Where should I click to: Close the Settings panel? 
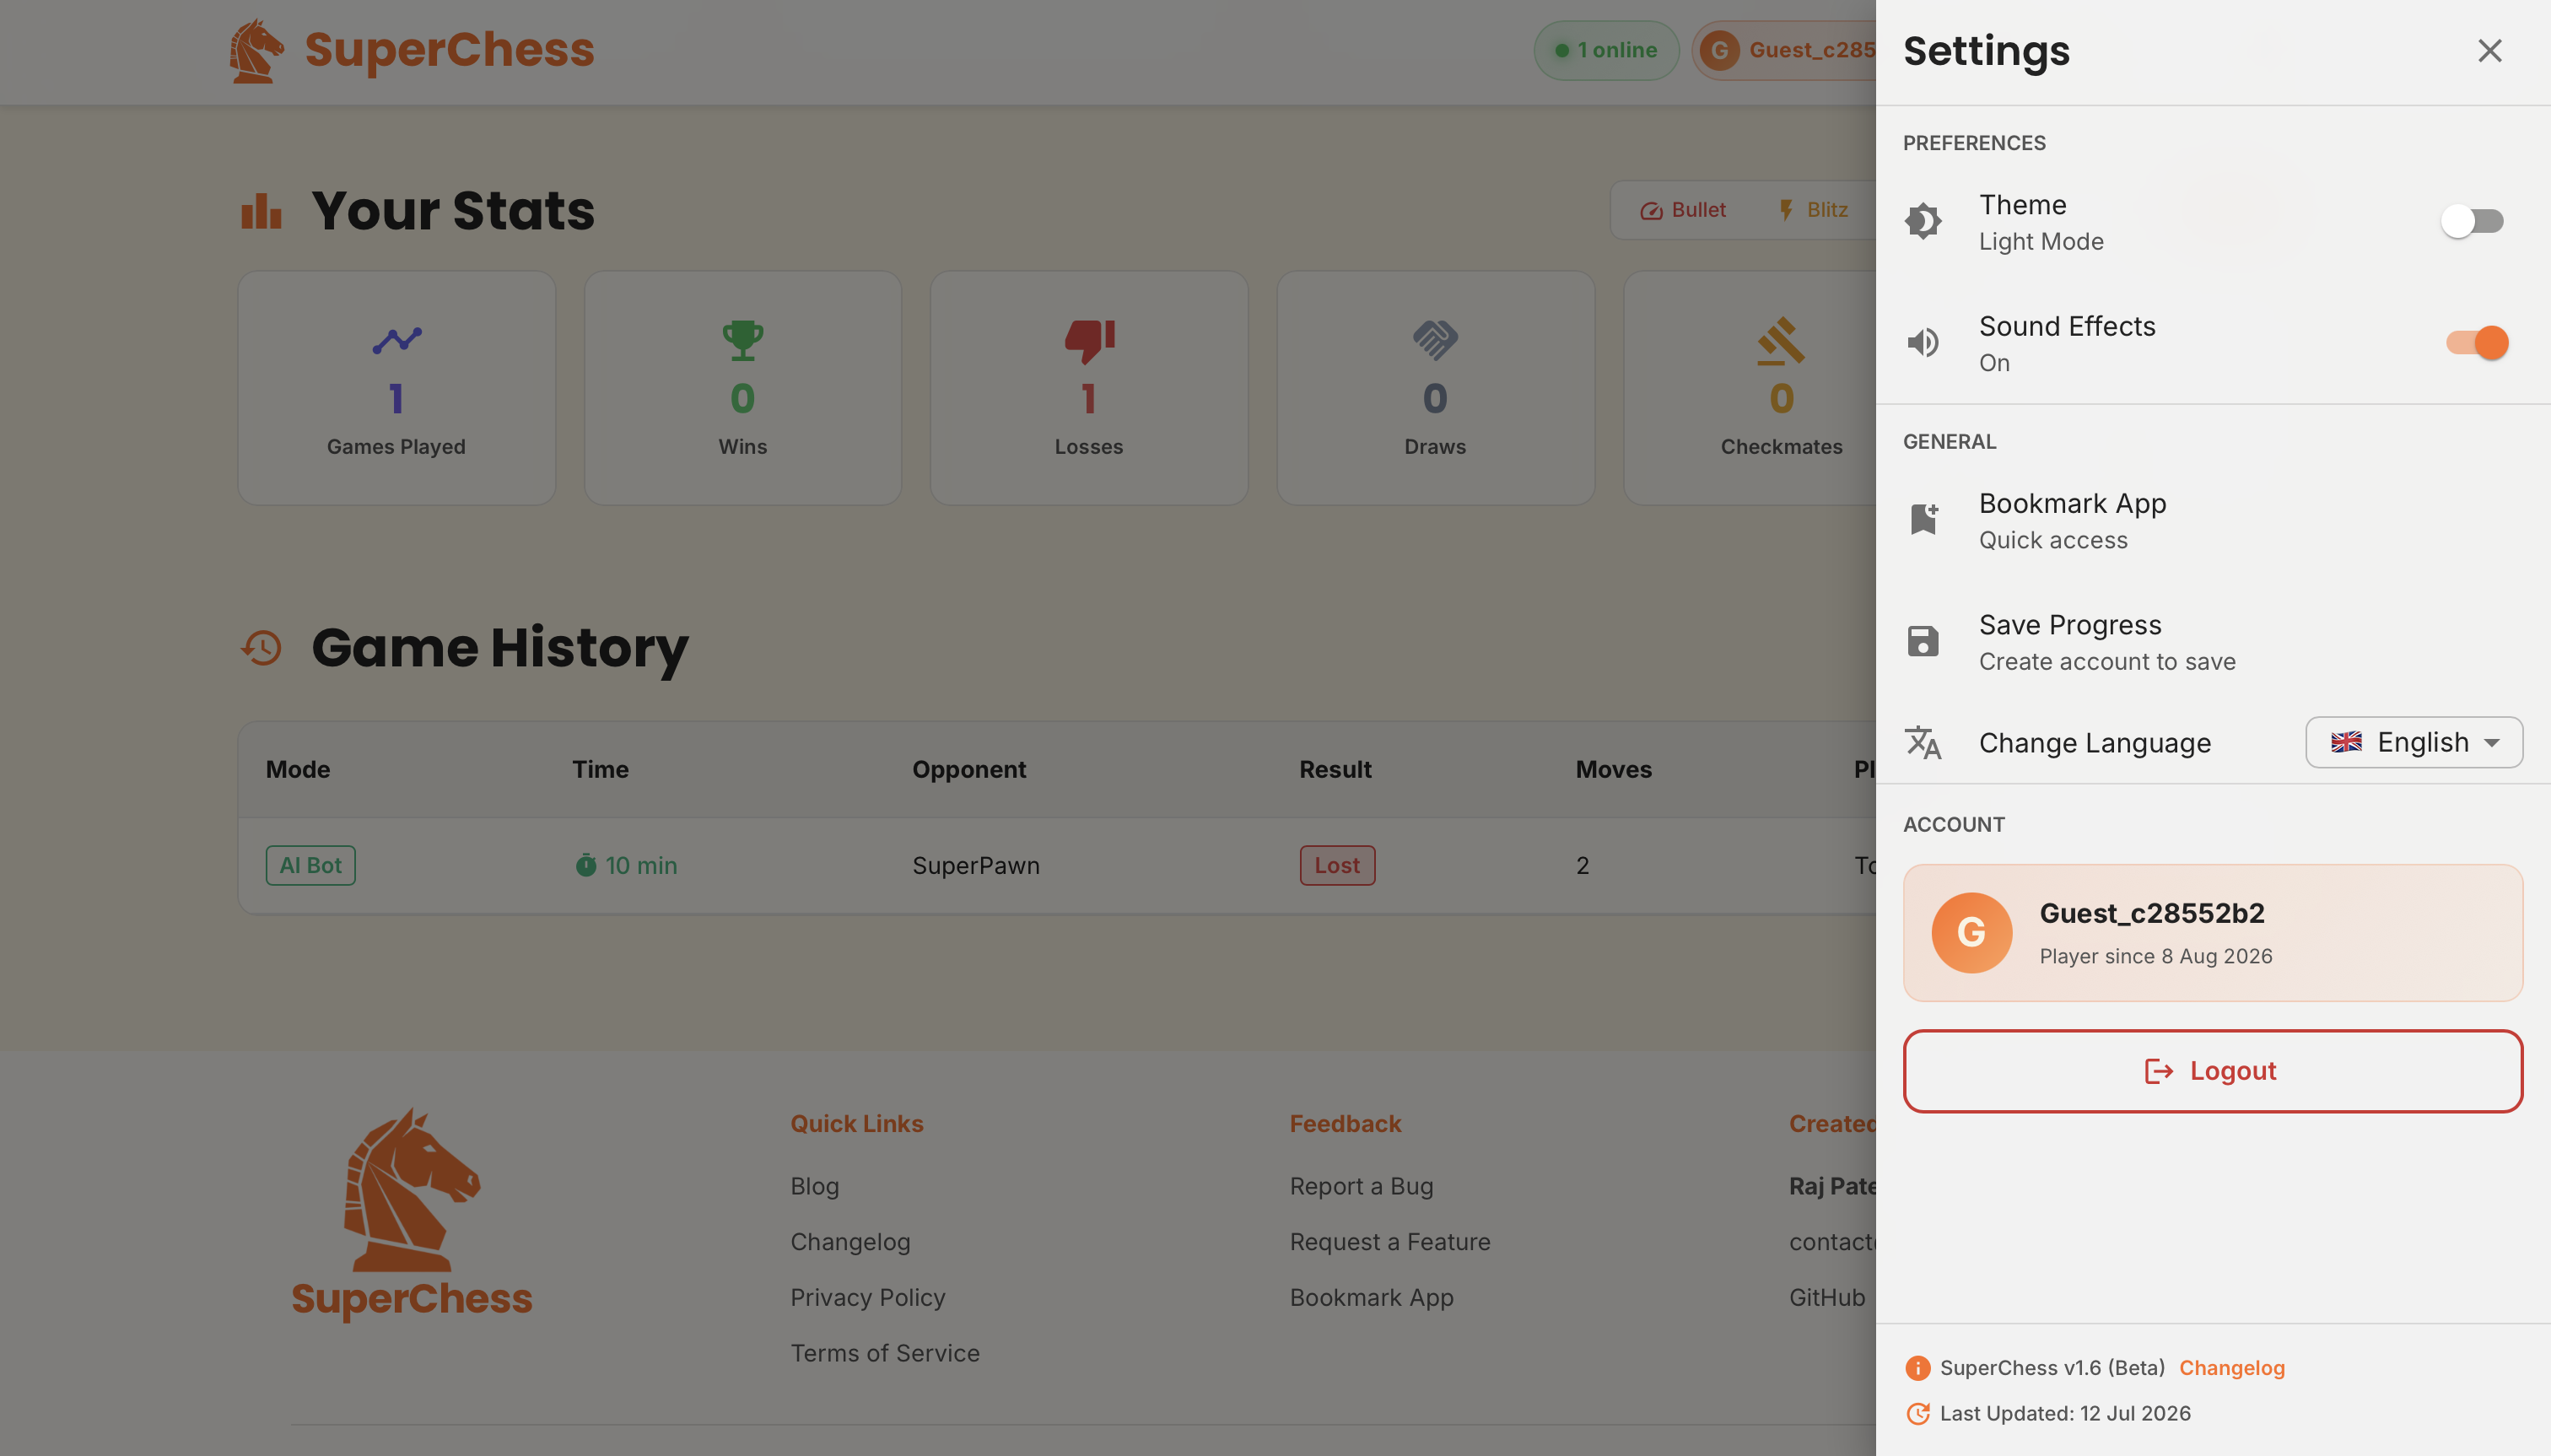click(2489, 51)
